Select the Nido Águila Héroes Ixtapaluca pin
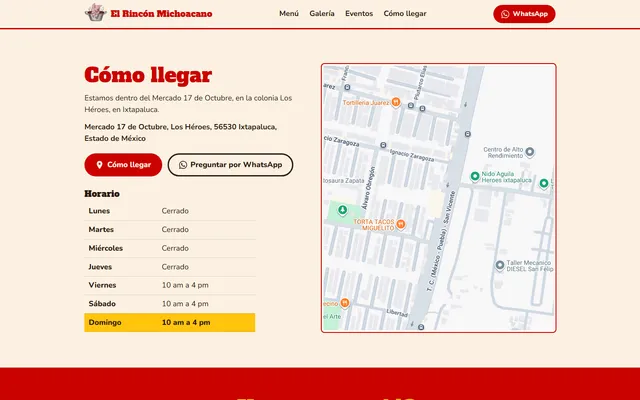This screenshot has height=400, width=640. coord(474,176)
